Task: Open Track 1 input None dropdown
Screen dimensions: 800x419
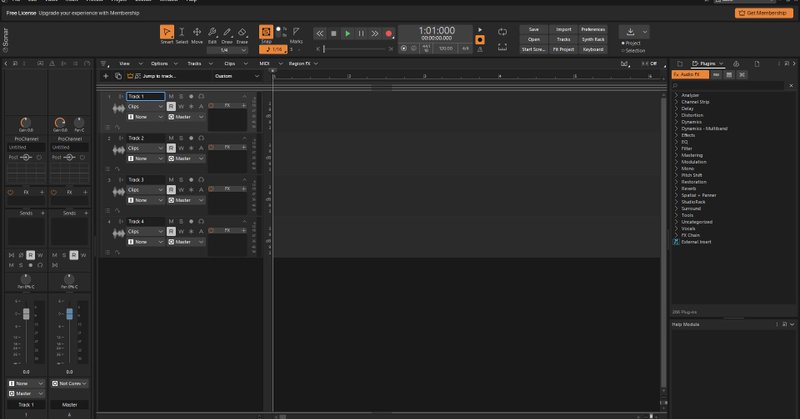Action: (145, 117)
